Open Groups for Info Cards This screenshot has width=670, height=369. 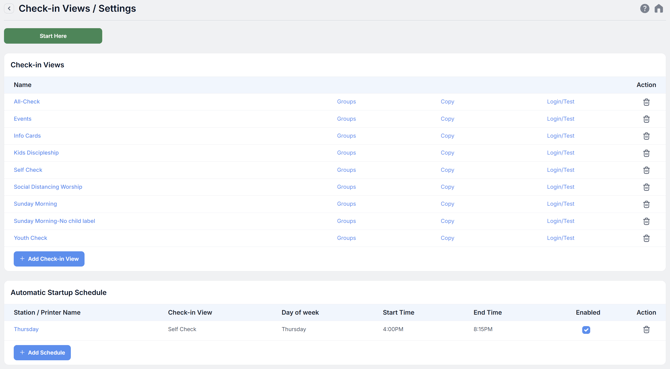[346, 136]
